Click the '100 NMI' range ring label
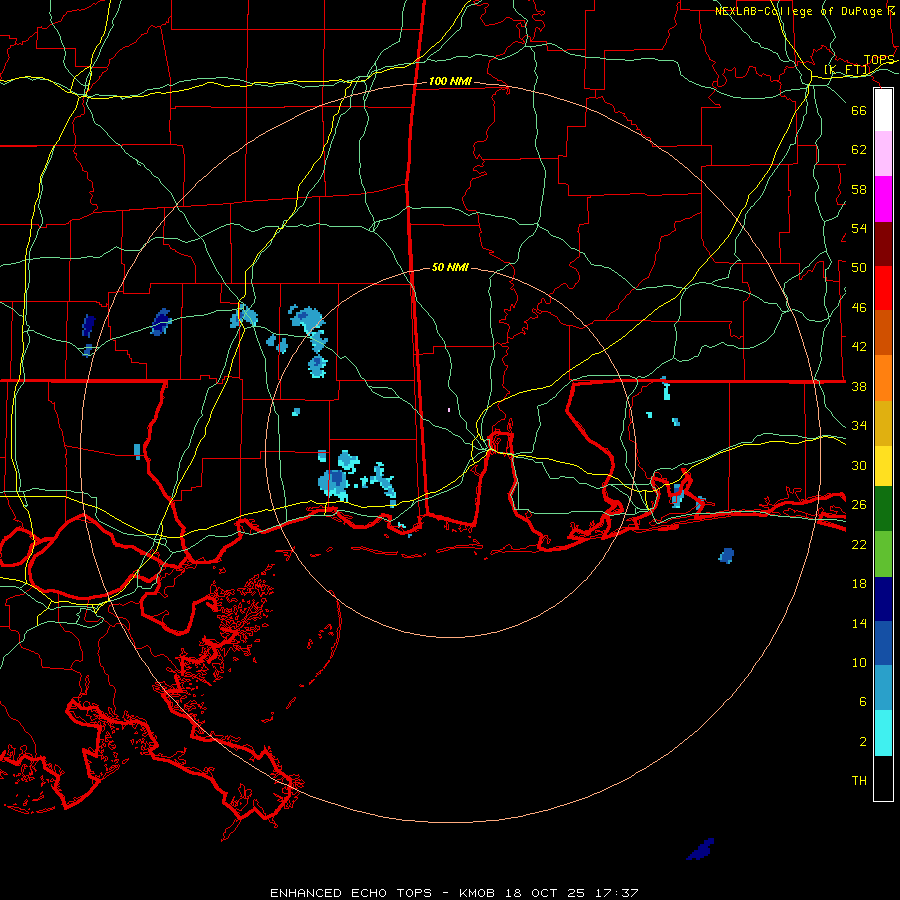The image size is (900, 900). (450, 82)
